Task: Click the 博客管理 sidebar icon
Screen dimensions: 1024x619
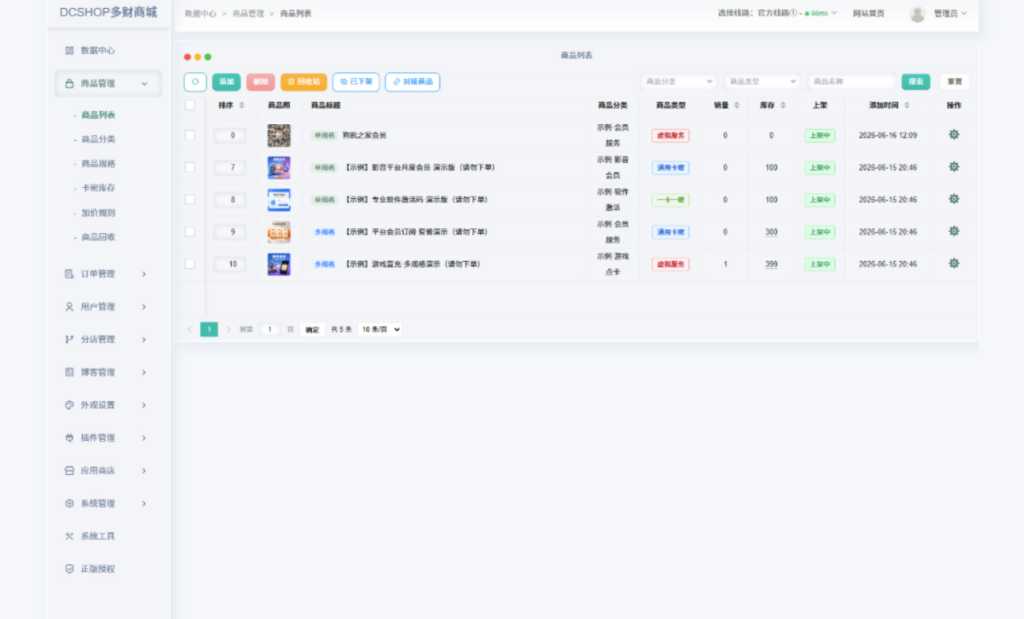Action: (69, 372)
